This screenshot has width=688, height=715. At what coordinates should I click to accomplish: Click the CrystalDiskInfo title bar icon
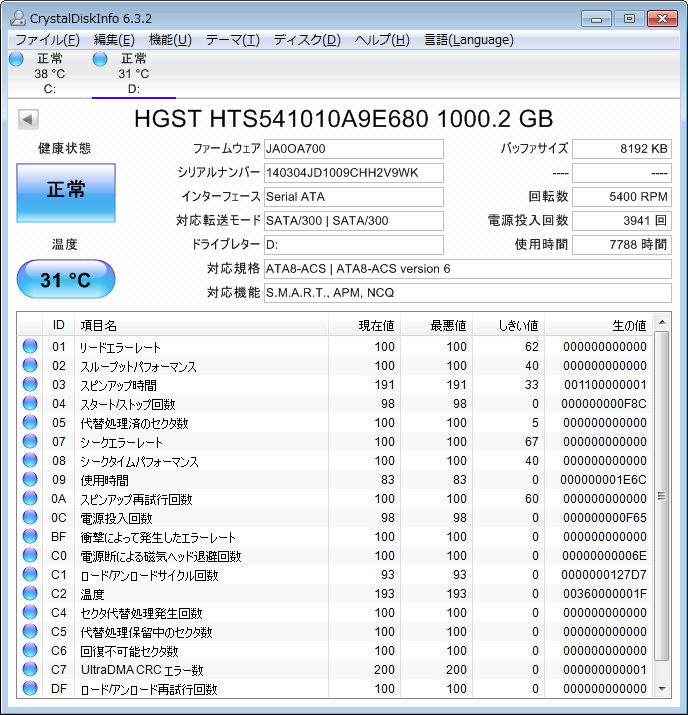tap(18, 18)
